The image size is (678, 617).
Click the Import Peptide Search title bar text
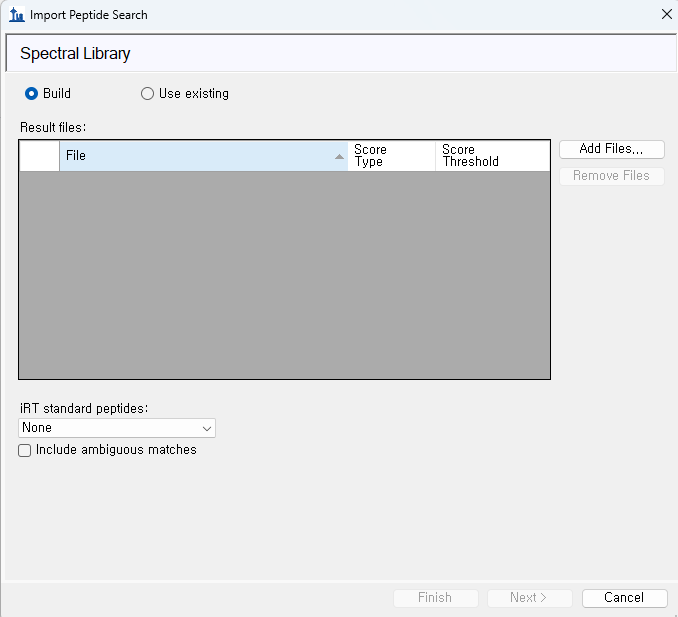[88, 15]
